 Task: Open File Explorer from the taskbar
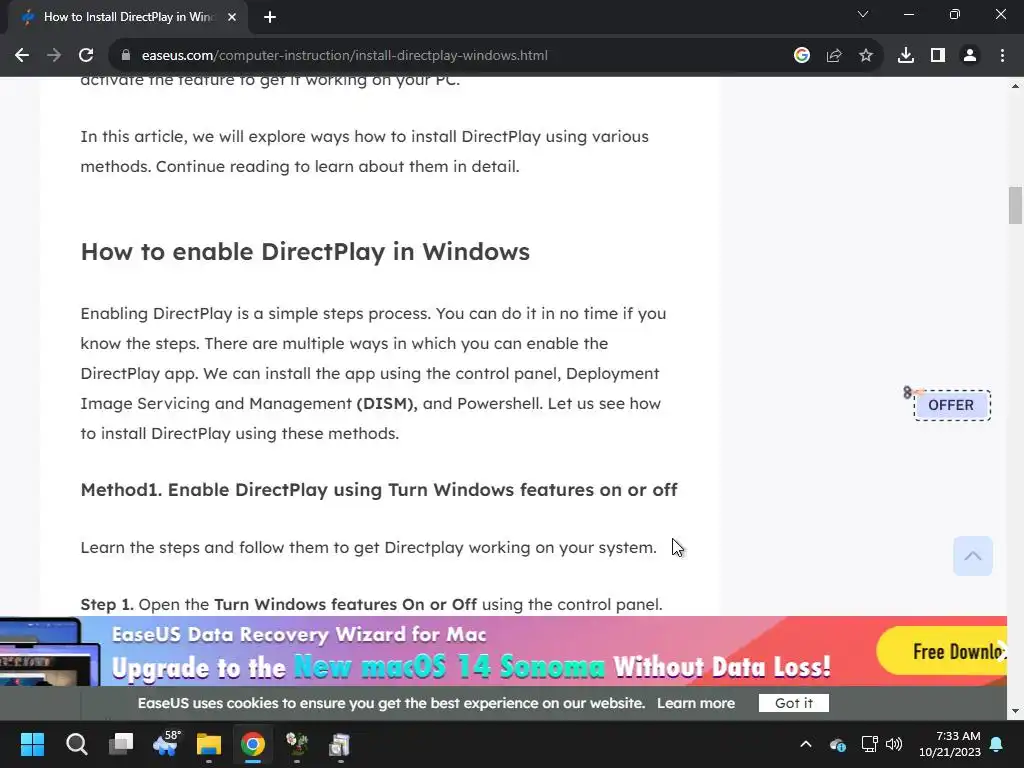209,744
